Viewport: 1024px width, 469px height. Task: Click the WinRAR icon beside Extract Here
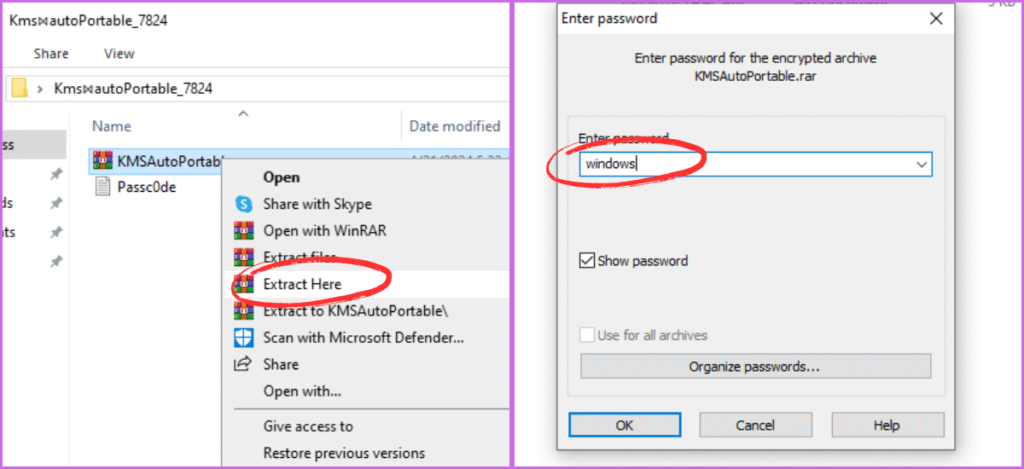tap(243, 284)
